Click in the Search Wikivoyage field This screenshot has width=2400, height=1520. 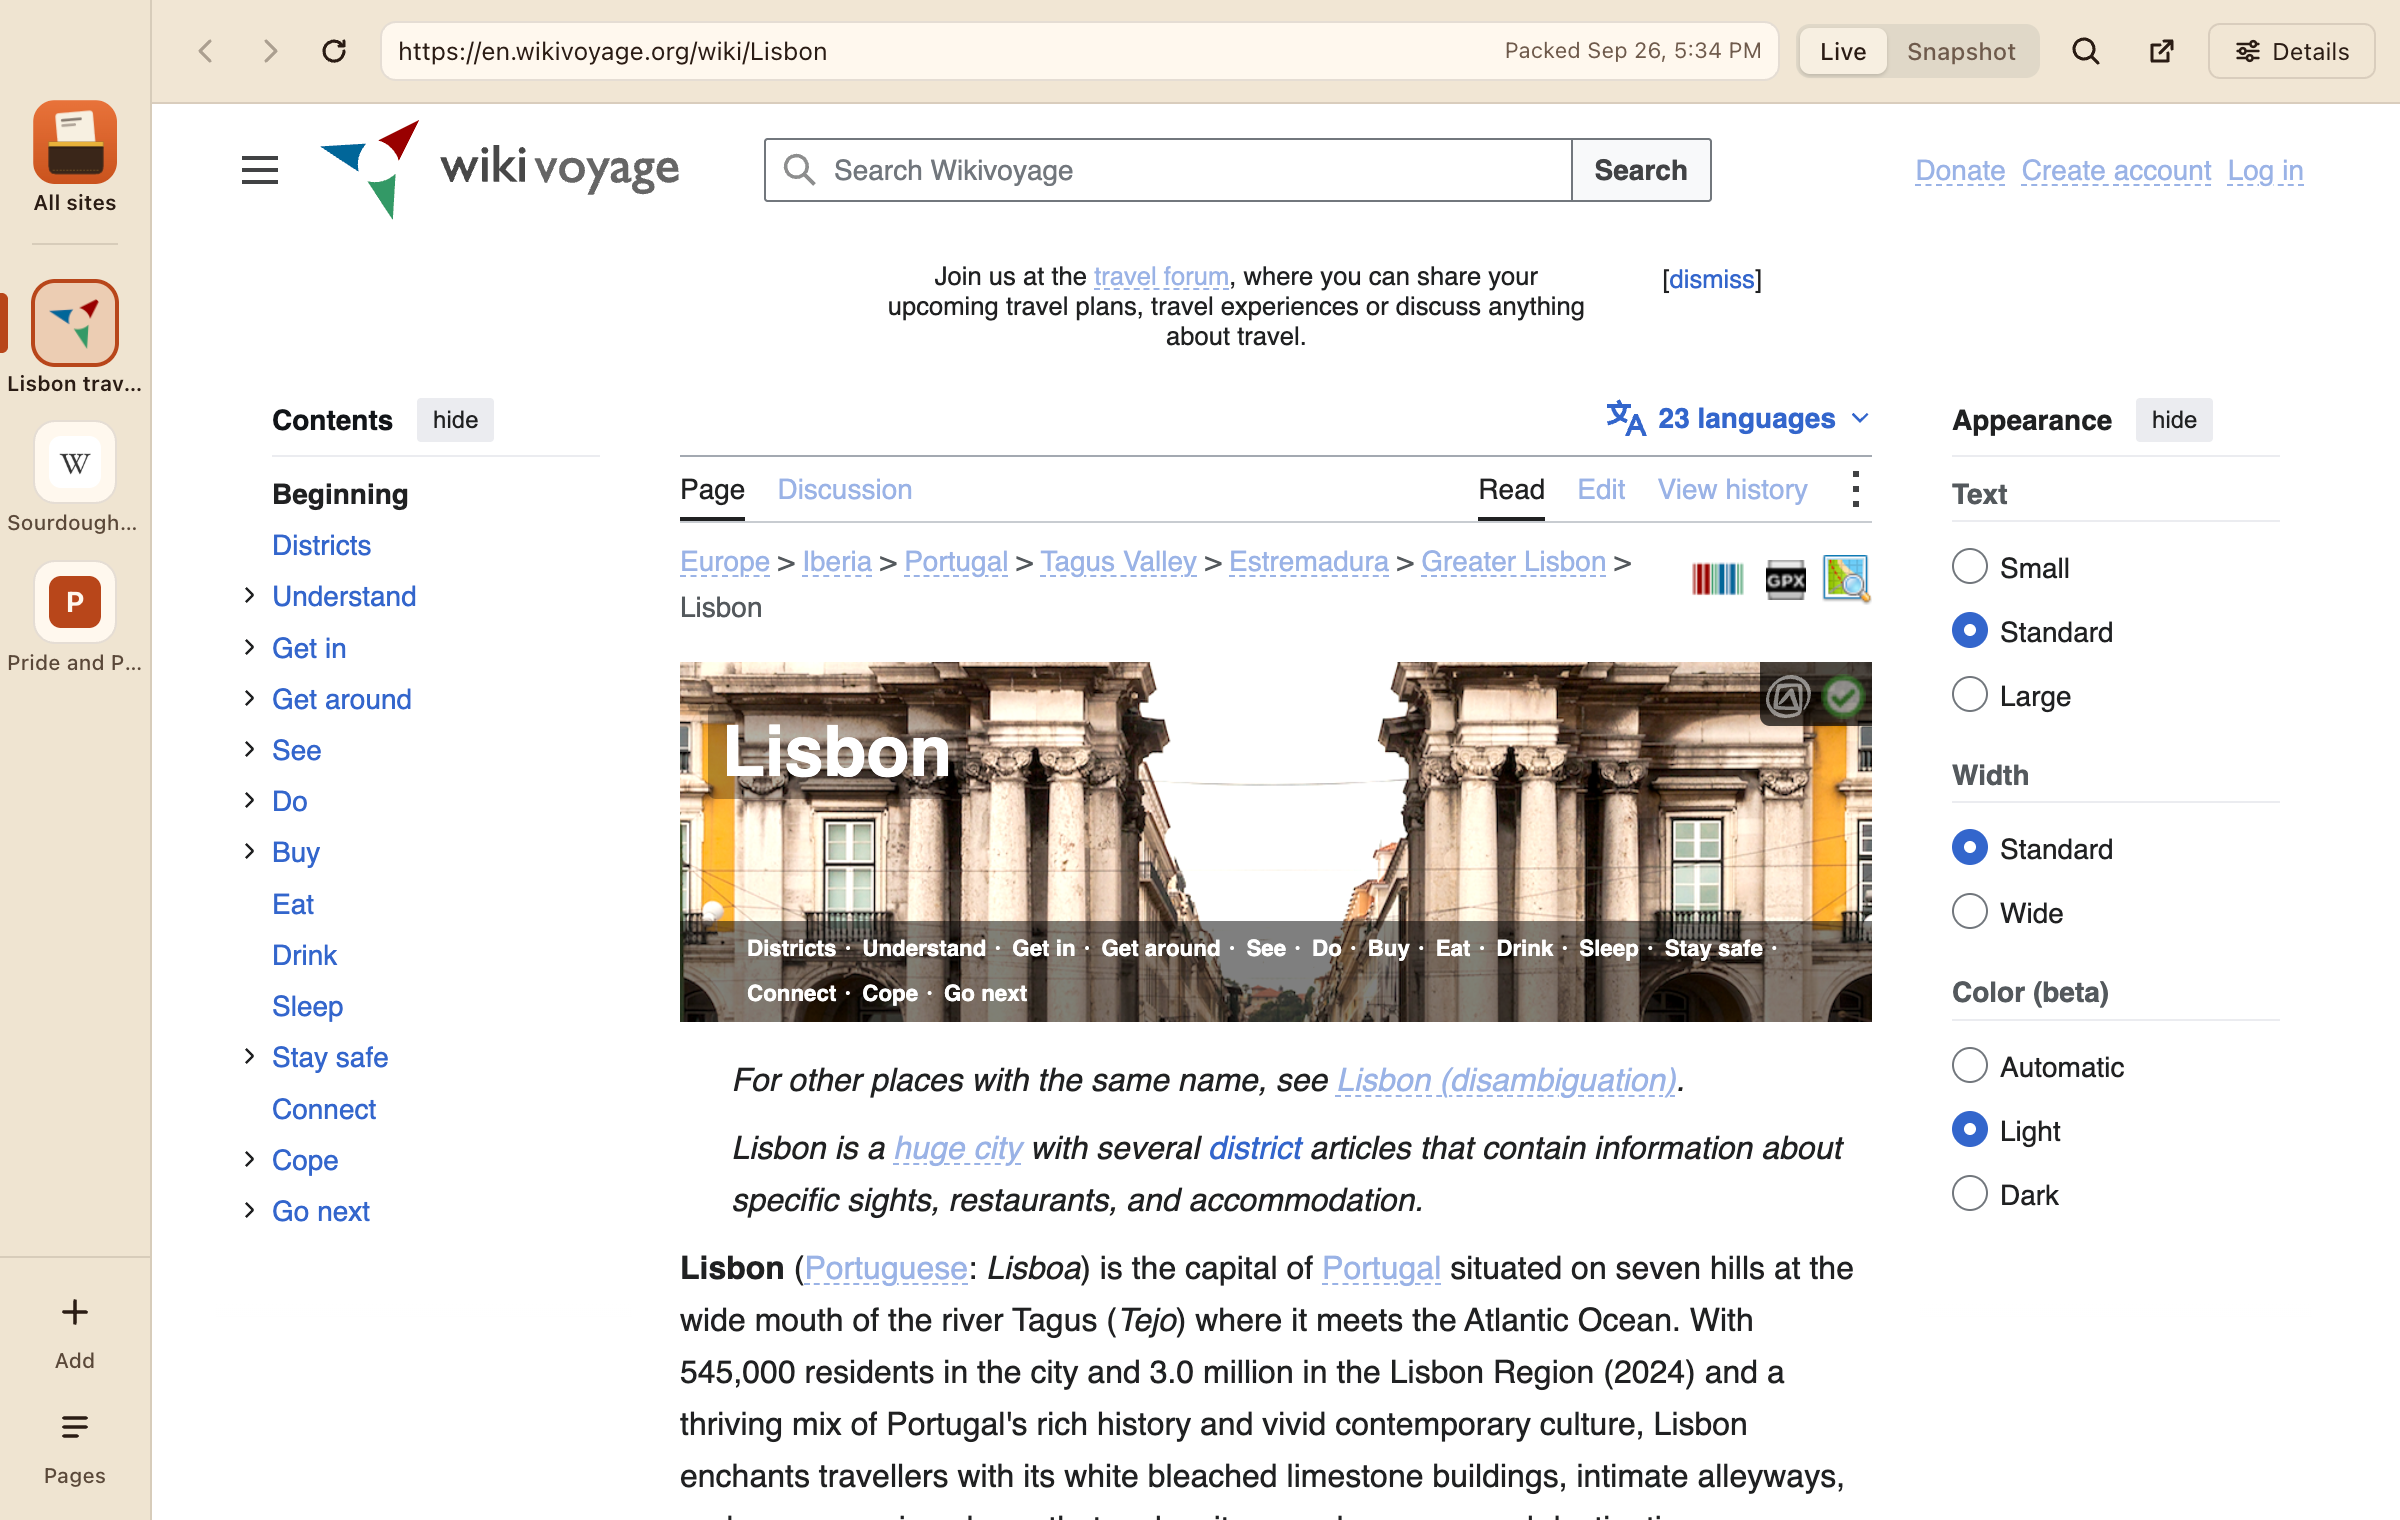click(x=1168, y=170)
